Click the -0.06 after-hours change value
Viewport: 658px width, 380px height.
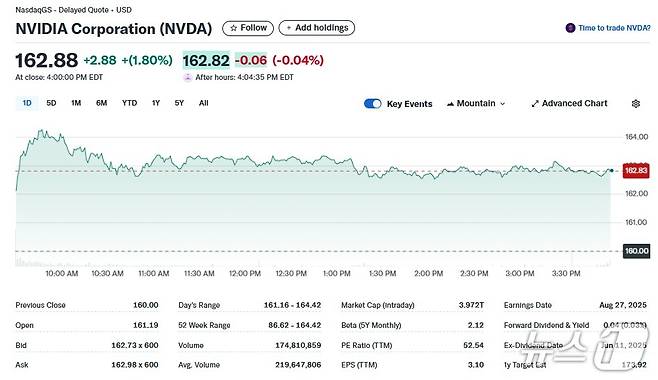(x=251, y=60)
